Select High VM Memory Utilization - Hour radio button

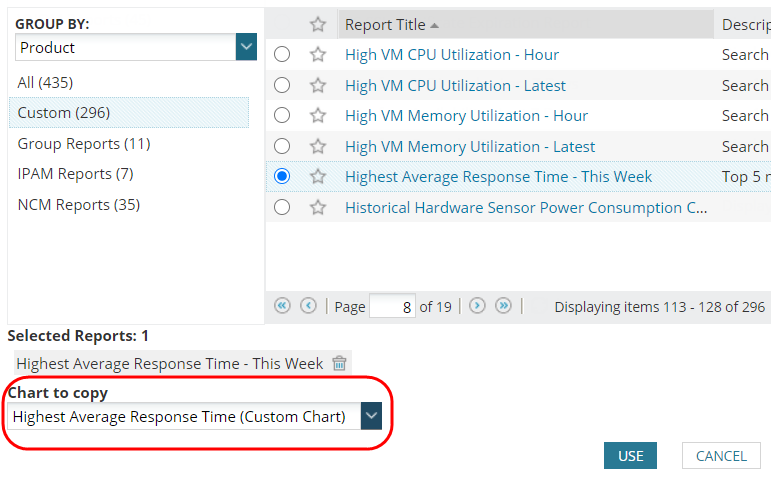tap(282, 116)
